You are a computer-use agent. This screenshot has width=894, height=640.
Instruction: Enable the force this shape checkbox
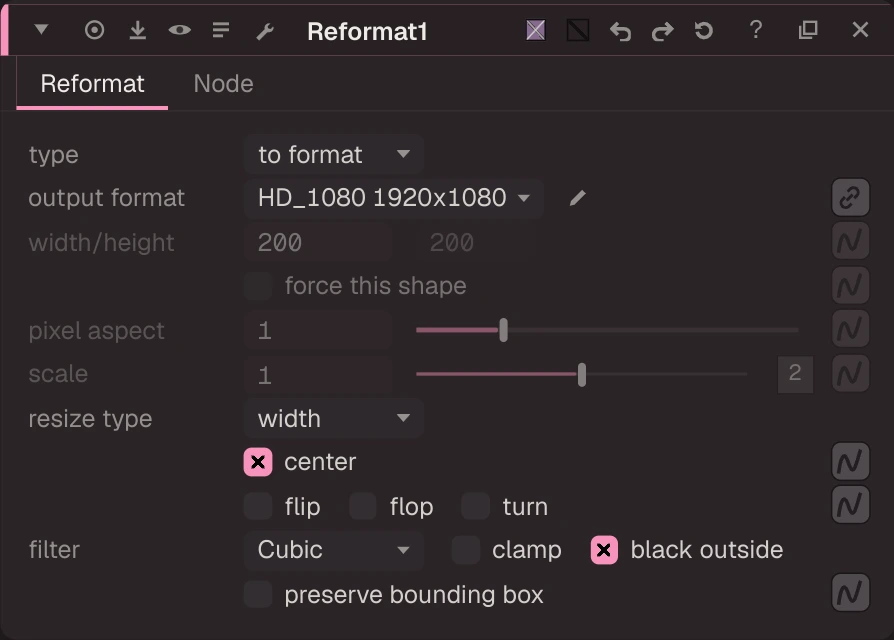click(x=258, y=286)
